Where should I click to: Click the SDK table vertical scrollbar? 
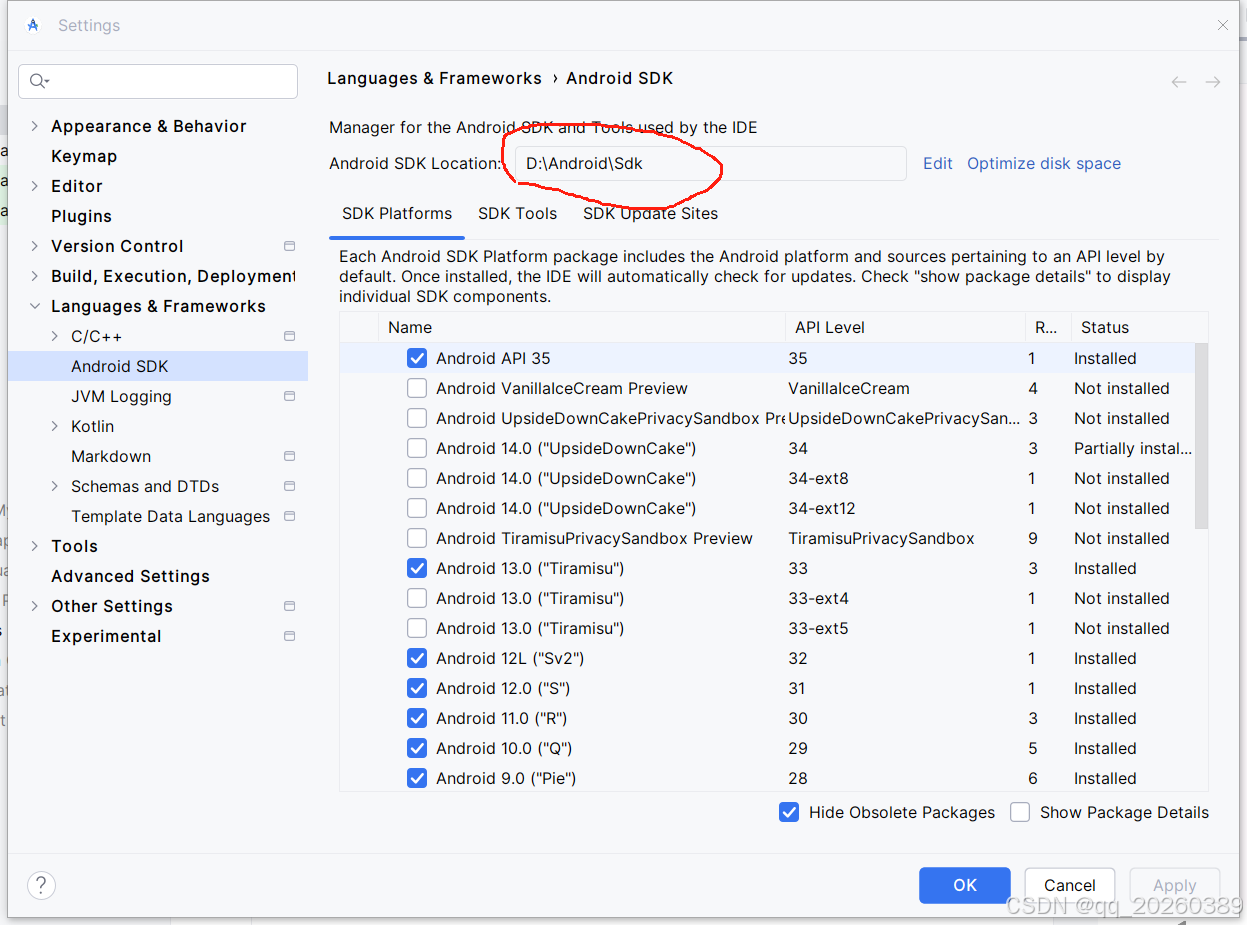pos(1201,436)
